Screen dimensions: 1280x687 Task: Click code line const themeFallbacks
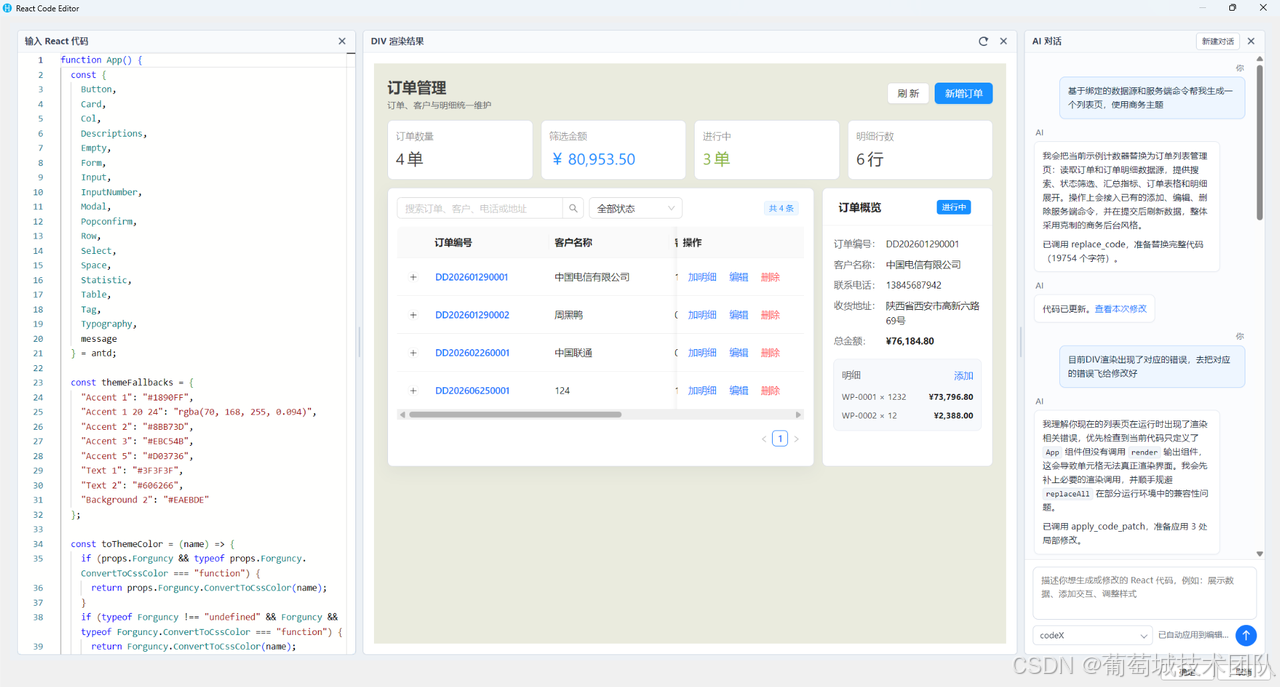132,382
